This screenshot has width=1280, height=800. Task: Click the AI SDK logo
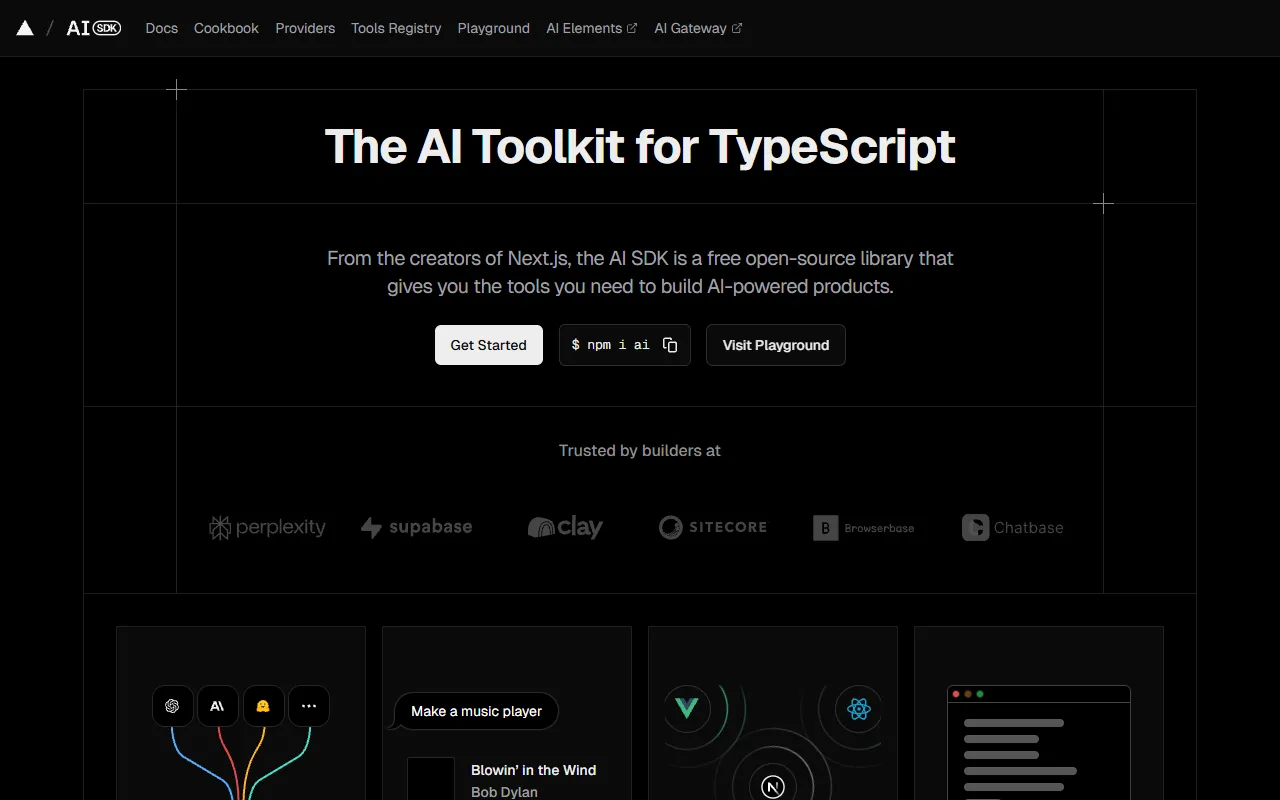coord(93,28)
